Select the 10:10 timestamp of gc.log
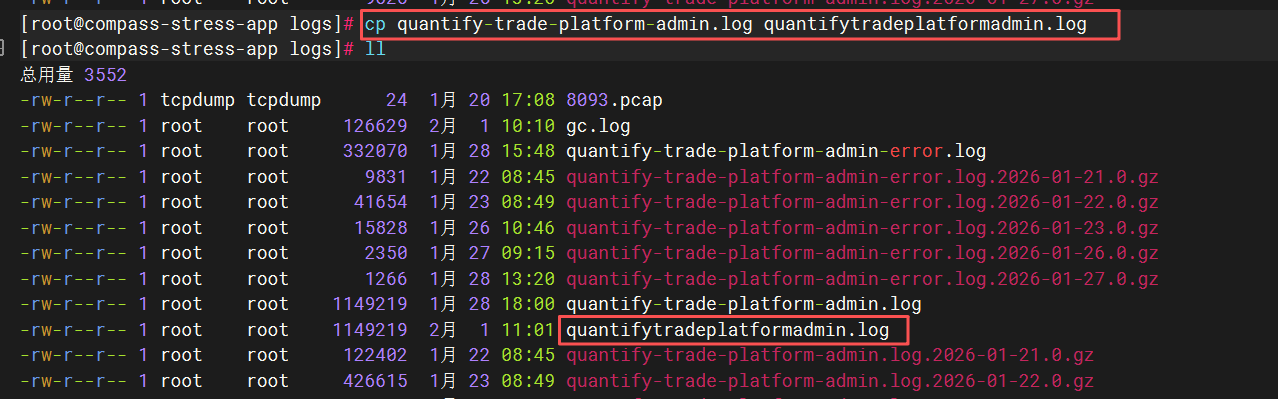The width and height of the screenshot is (1278, 399). 527,126
